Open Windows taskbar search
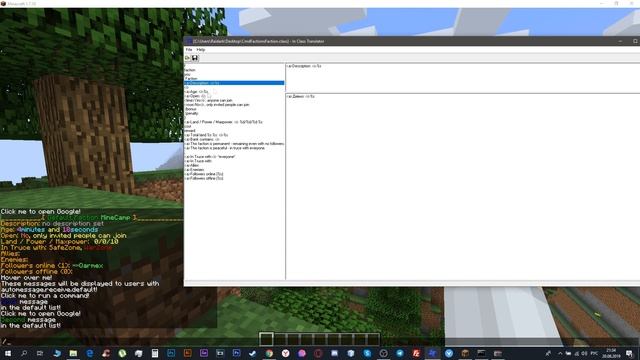Screen dimensions: 640x360 click(24, 353)
